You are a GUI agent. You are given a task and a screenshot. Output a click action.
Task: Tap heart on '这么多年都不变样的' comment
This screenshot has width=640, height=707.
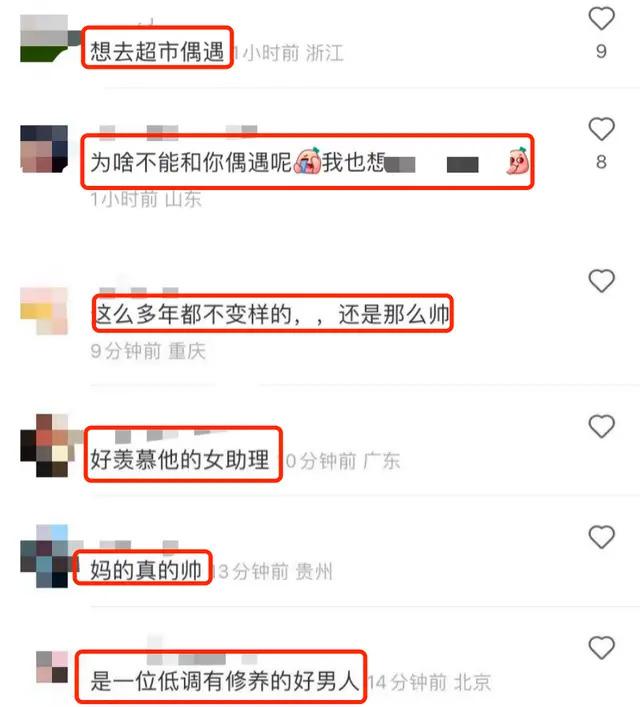point(602,280)
